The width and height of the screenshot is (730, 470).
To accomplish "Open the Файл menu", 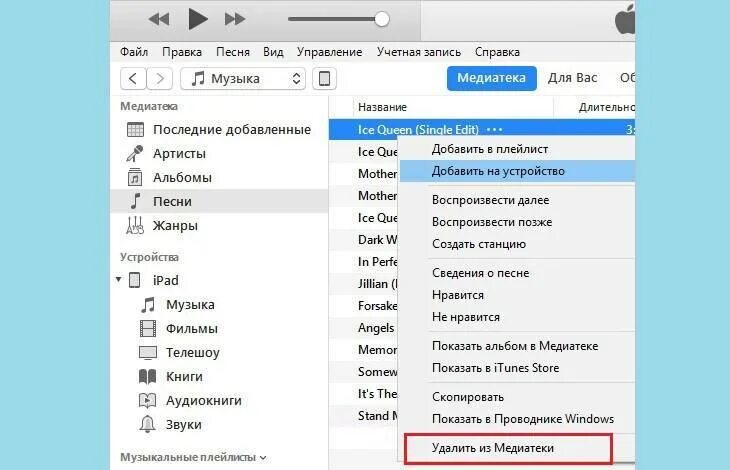I will (134, 52).
